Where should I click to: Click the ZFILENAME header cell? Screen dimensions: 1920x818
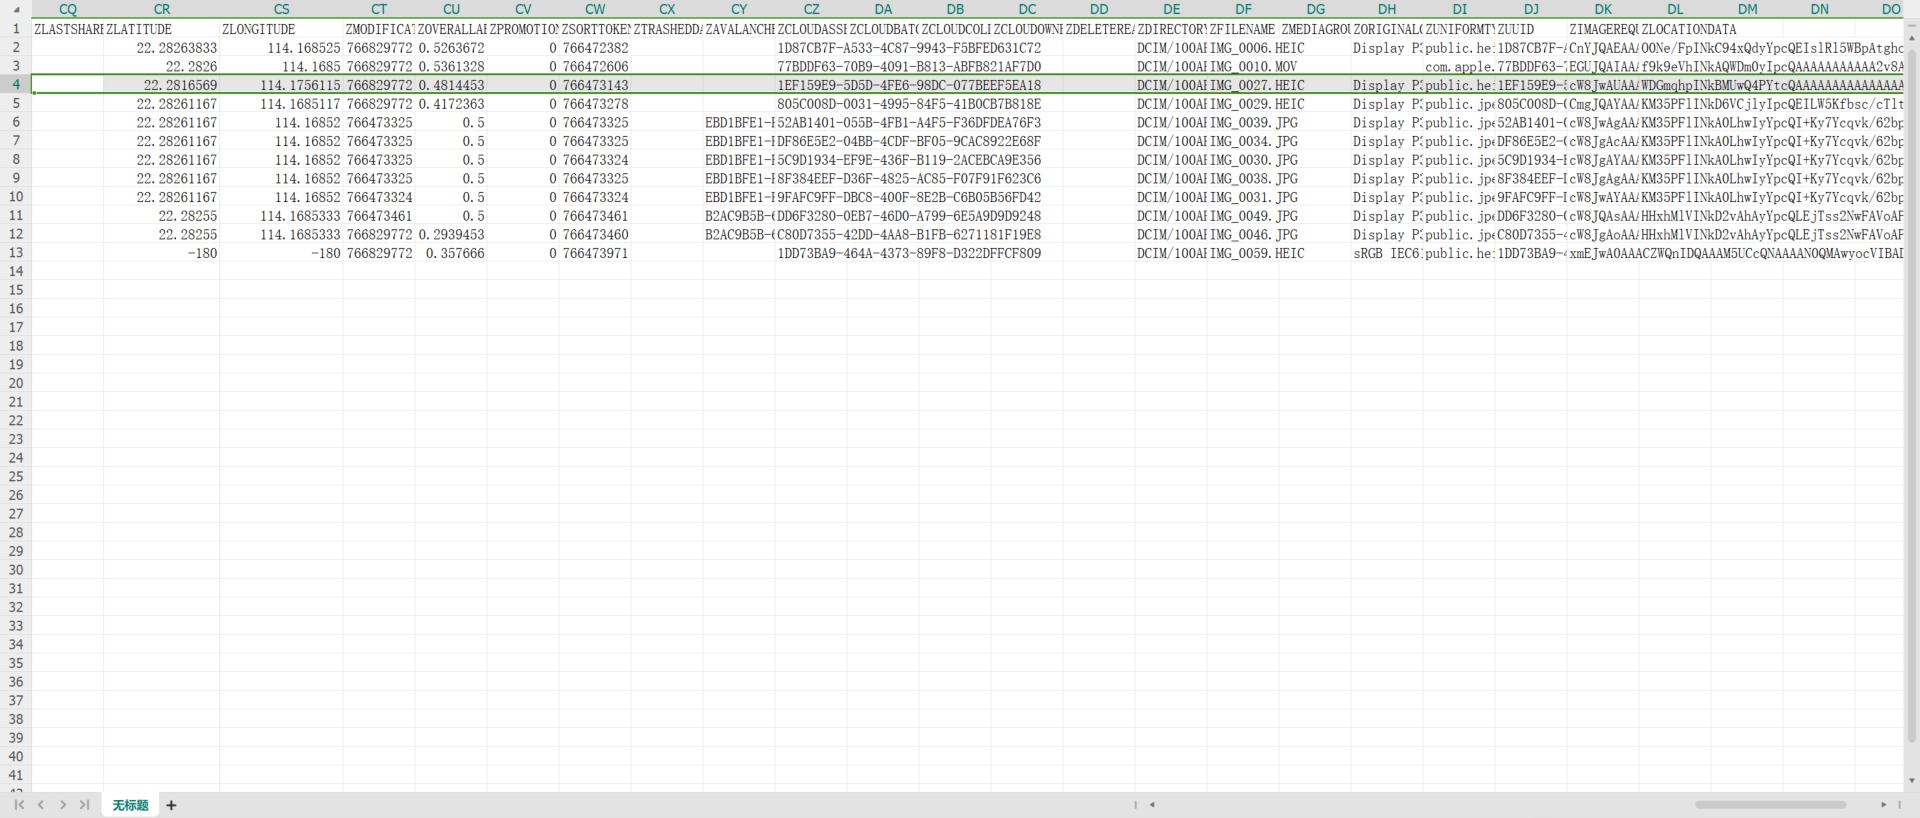pos(1243,29)
